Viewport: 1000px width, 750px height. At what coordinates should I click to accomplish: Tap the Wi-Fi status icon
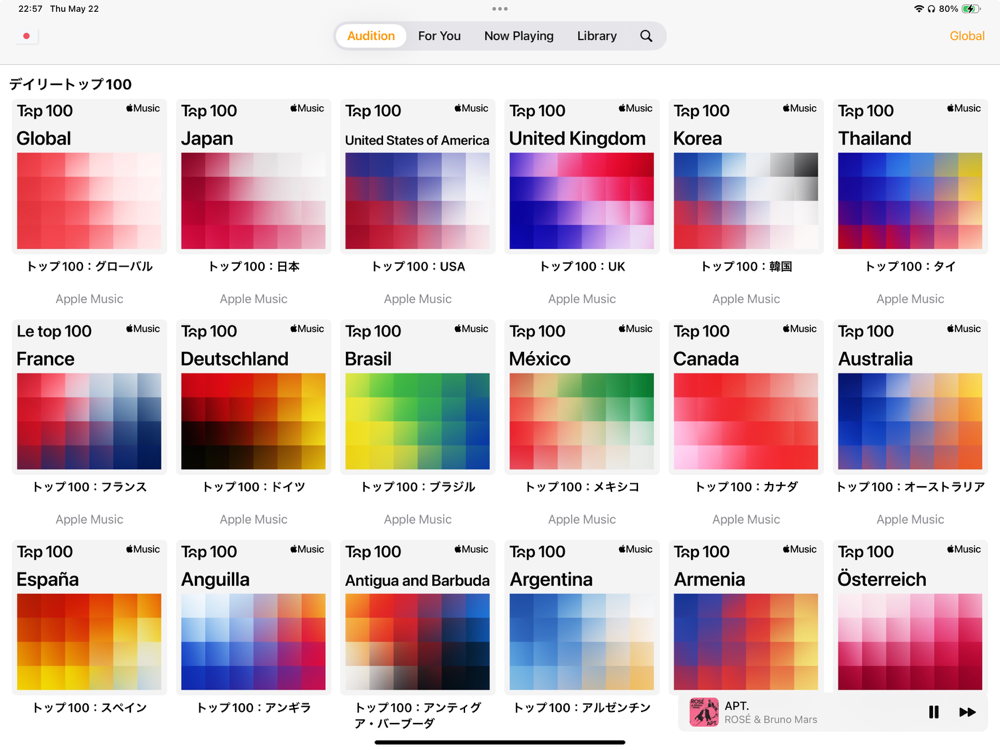pyautogui.click(x=918, y=9)
